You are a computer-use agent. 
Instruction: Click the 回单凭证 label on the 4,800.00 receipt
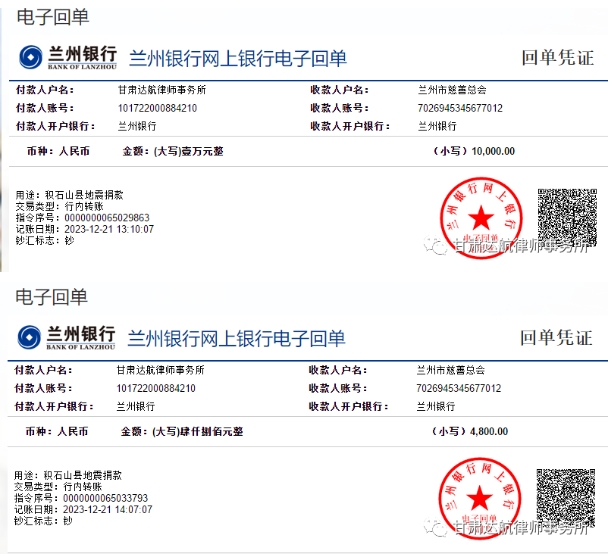point(556,338)
